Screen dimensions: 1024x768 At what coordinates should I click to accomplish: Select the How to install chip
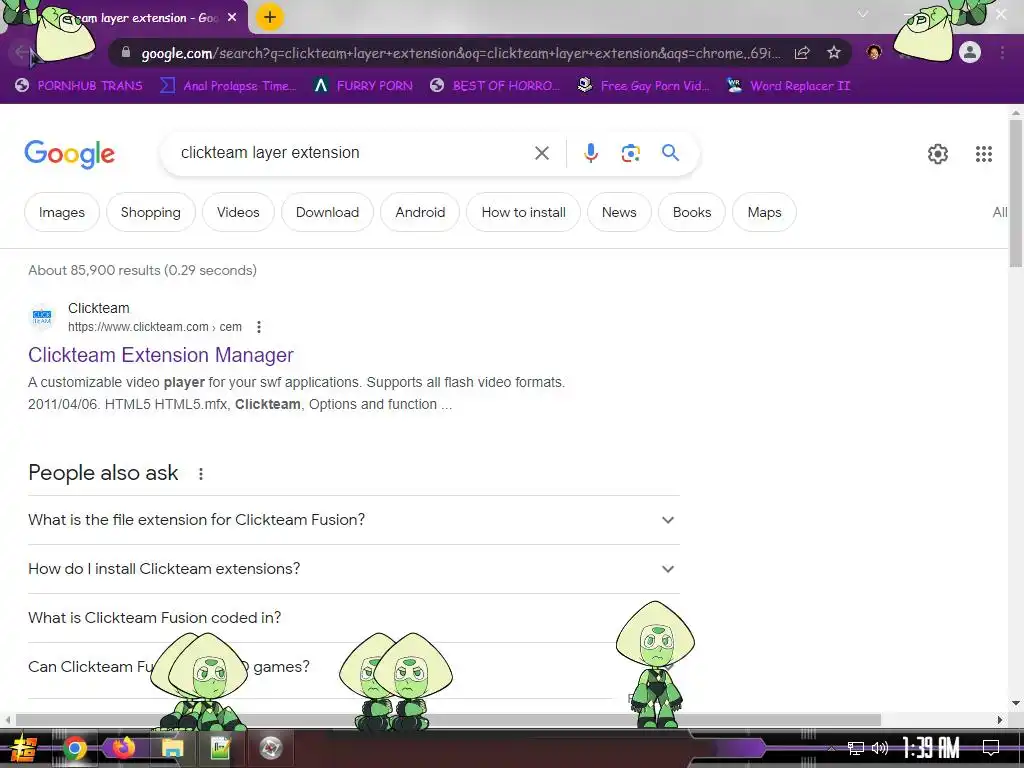[x=524, y=212]
